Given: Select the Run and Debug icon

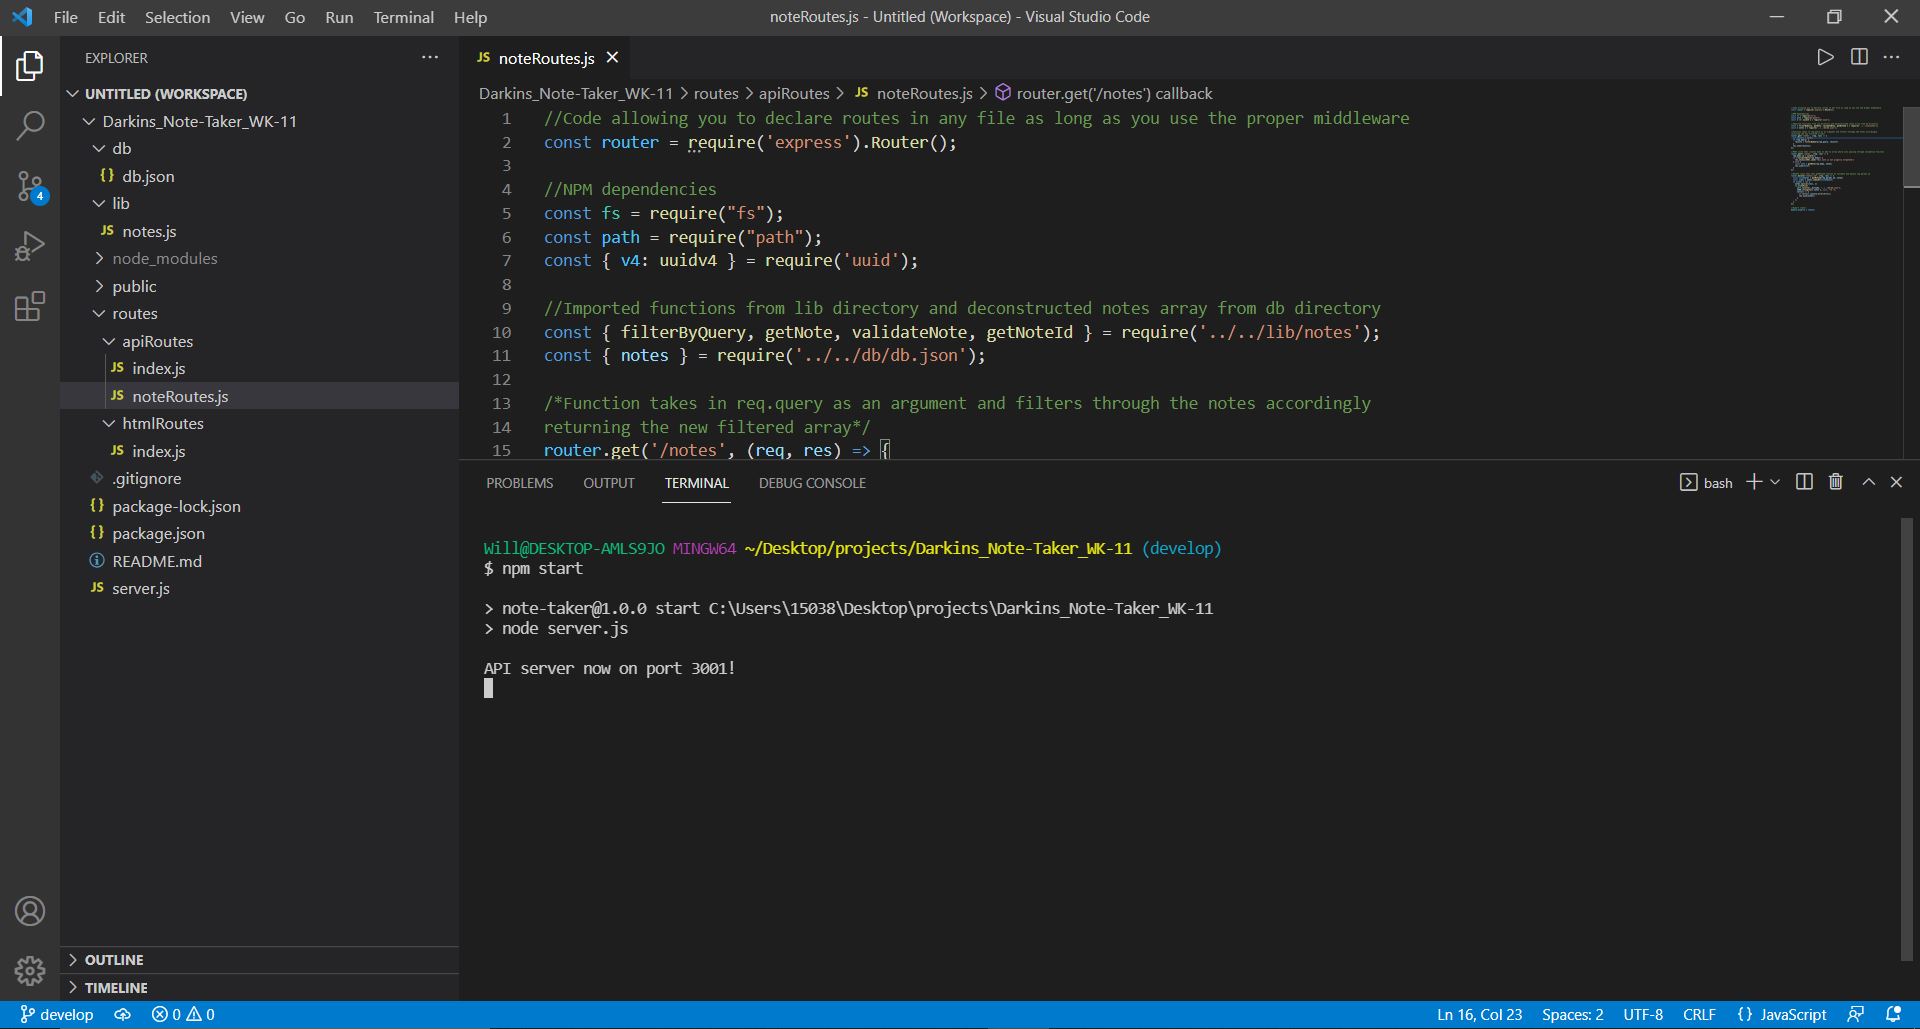Looking at the screenshot, I should click(x=30, y=245).
